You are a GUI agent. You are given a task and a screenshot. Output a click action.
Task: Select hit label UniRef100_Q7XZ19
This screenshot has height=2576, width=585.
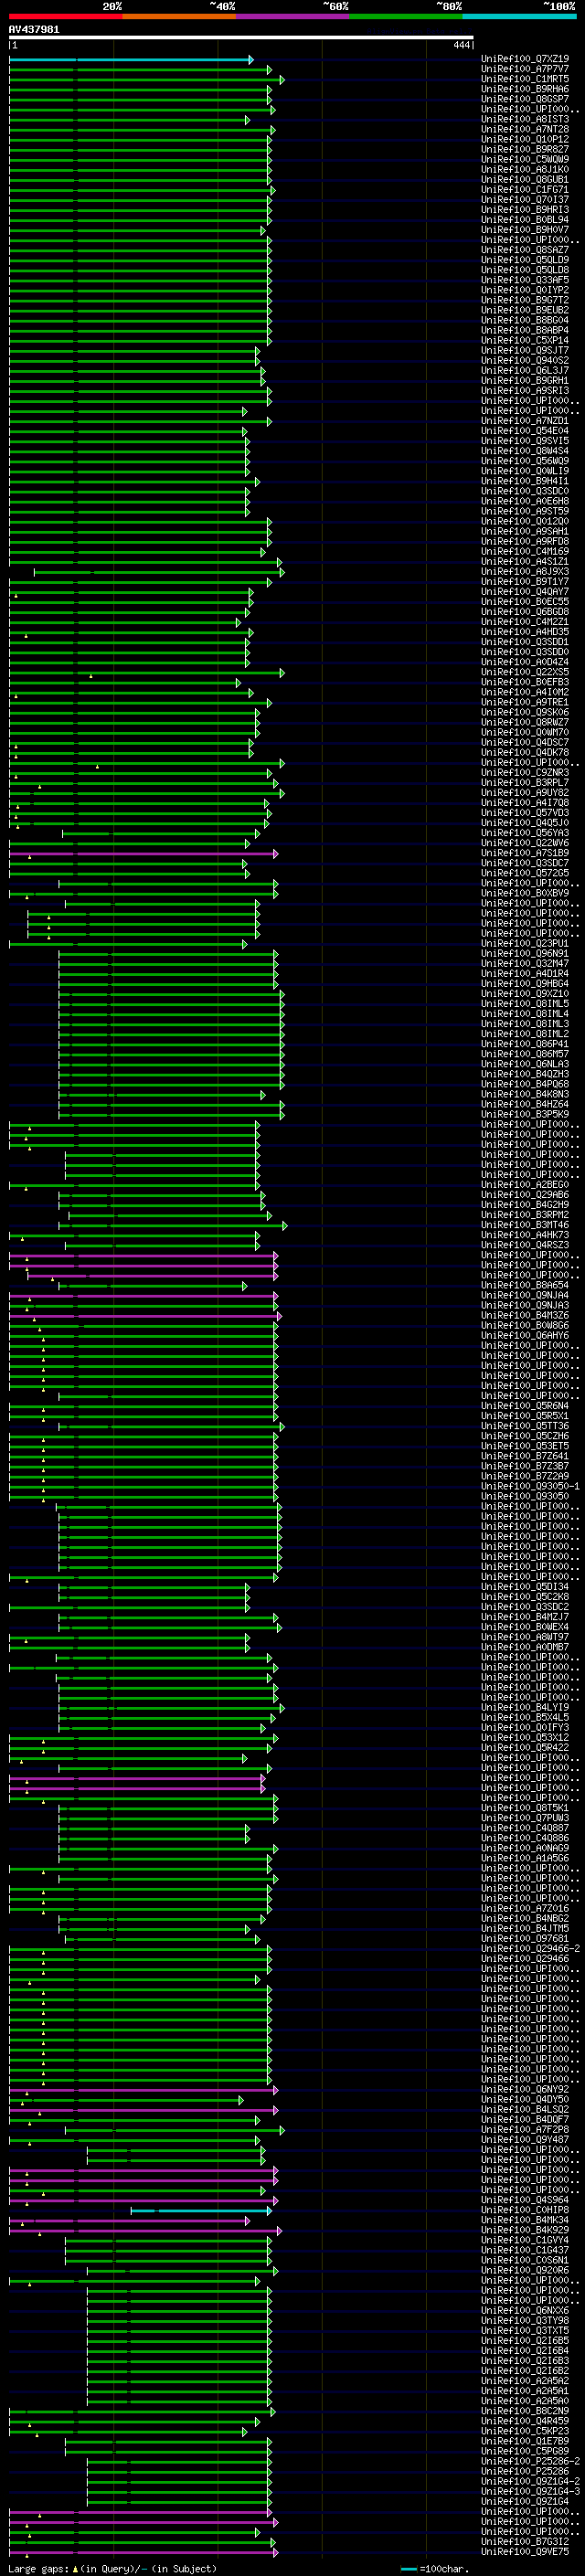[x=525, y=59]
